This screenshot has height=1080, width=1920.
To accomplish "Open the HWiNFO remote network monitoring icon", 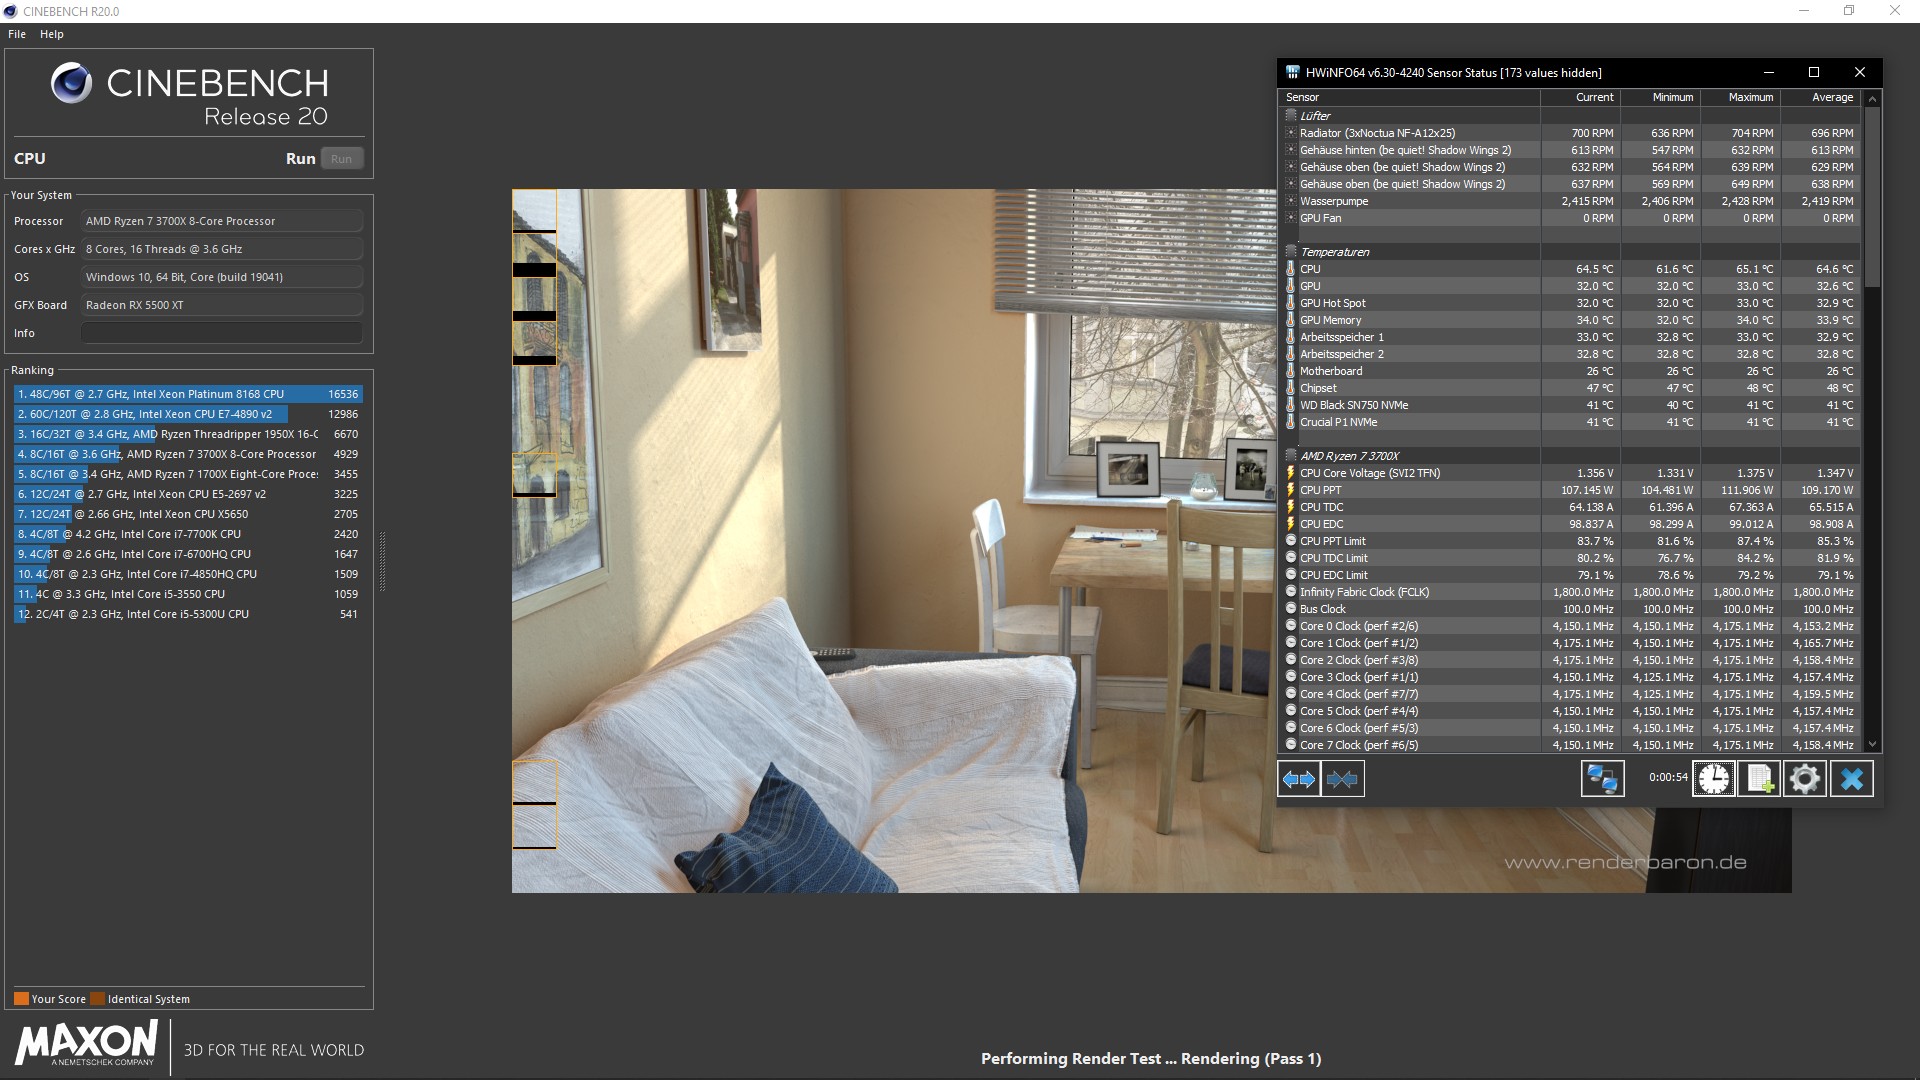I will click(x=1602, y=779).
